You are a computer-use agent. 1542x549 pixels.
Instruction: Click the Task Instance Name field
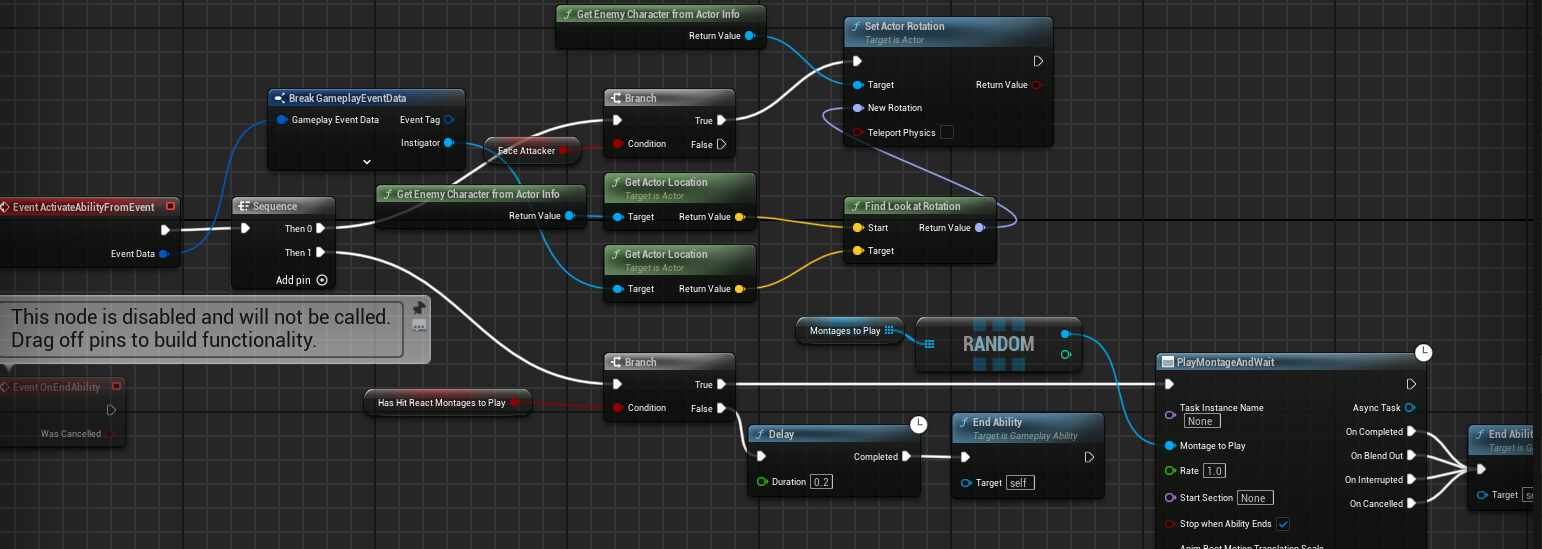1200,422
